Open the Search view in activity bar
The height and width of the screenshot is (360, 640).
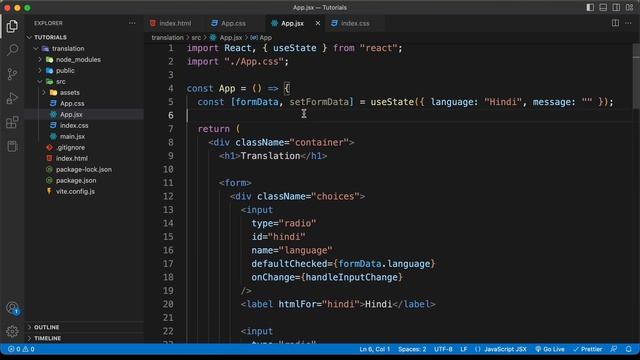12,50
